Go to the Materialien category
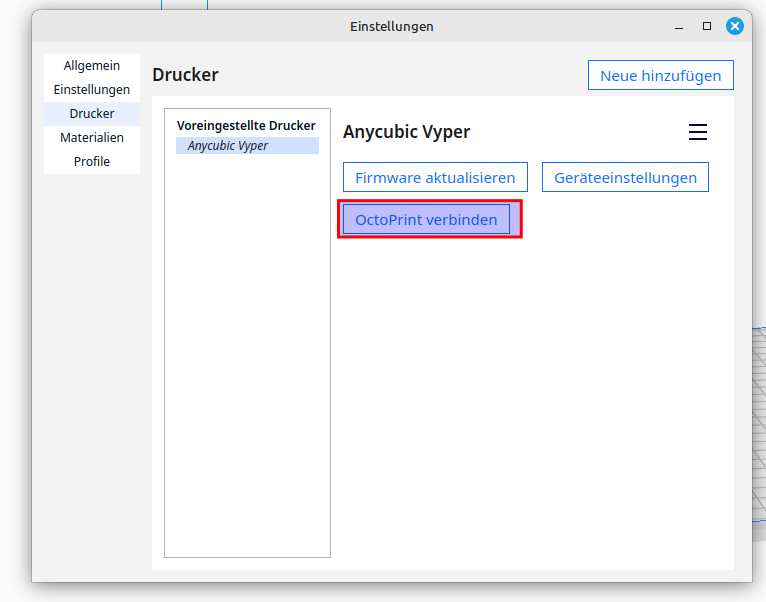The height and width of the screenshot is (602, 766). click(x=92, y=138)
